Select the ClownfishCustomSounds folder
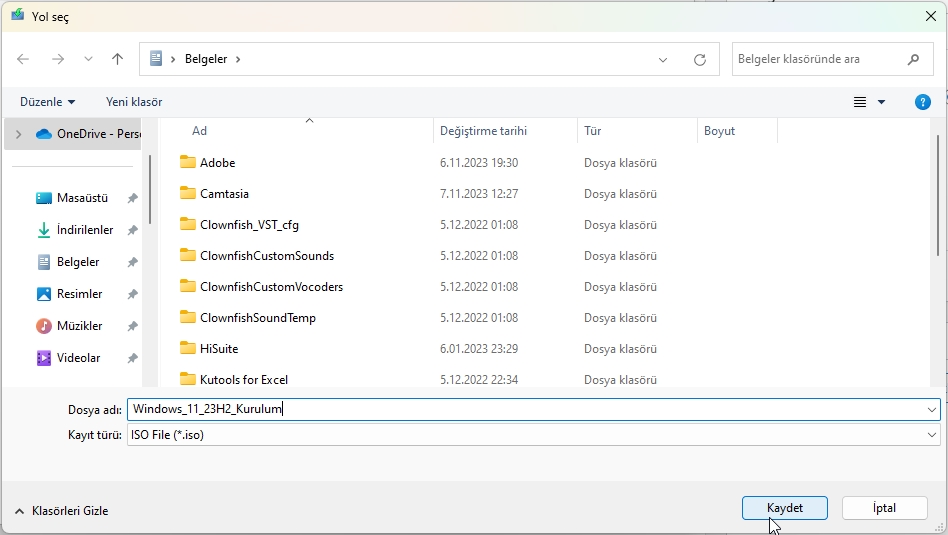948x535 pixels. (x=267, y=256)
